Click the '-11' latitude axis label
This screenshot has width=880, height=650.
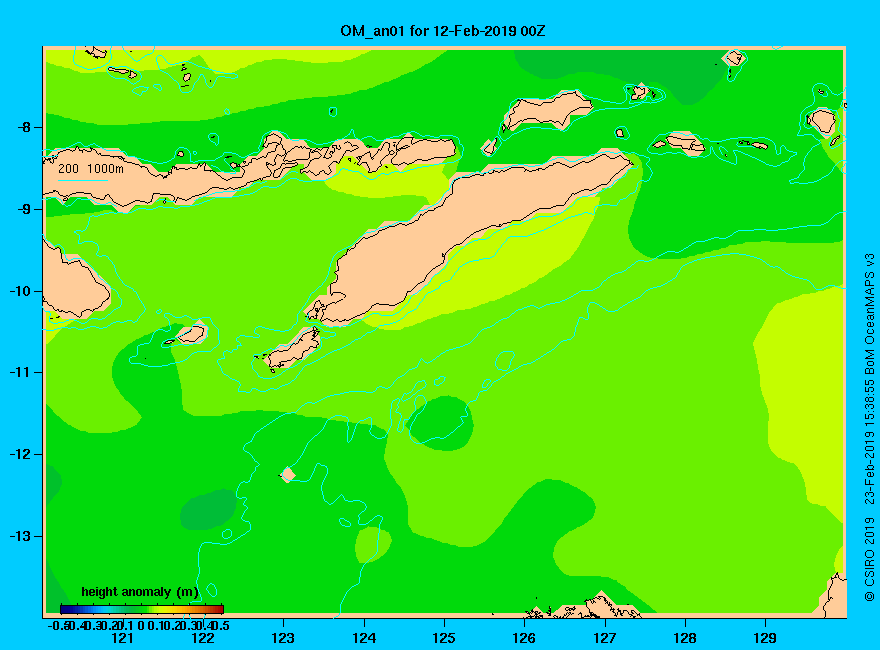pyautogui.click(x=21, y=372)
